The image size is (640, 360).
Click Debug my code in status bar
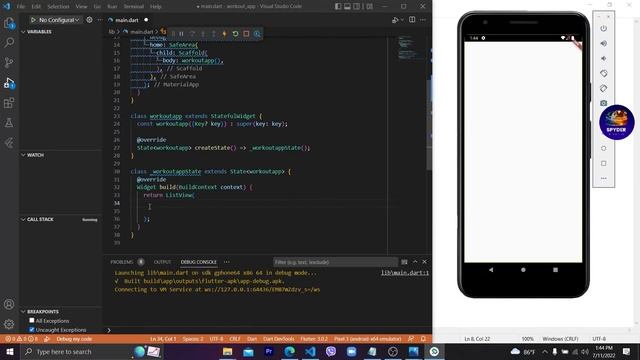[x=74, y=339]
